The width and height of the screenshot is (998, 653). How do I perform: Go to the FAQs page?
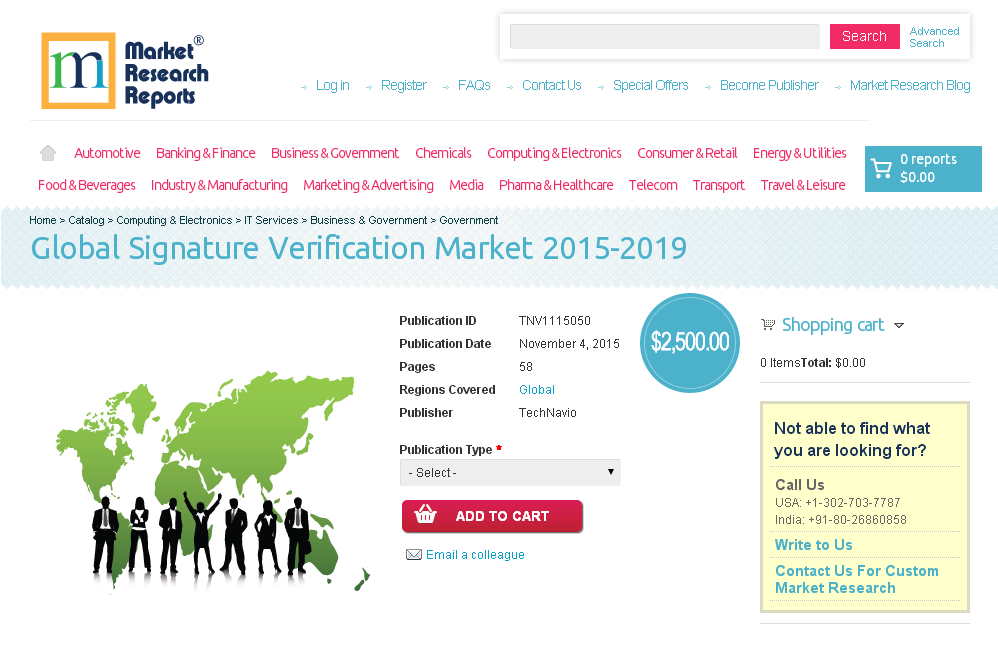click(x=474, y=85)
